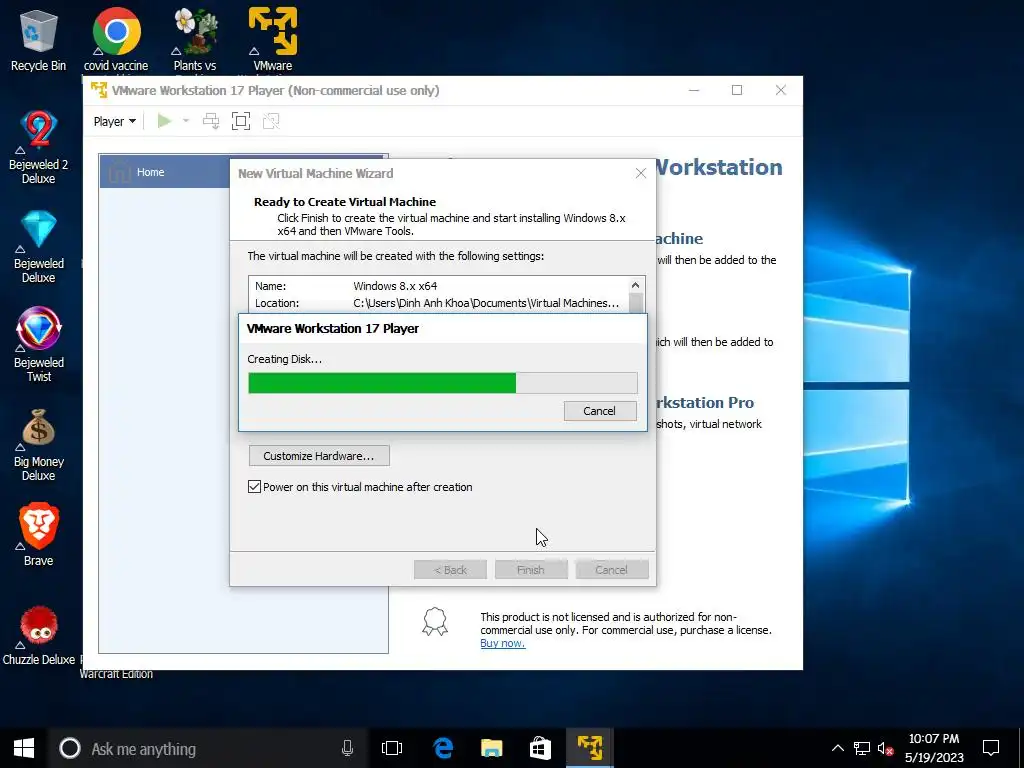The width and height of the screenshot is (1024, 768).
Task: Click the wizard's Finish button
Action: (531, 569)
